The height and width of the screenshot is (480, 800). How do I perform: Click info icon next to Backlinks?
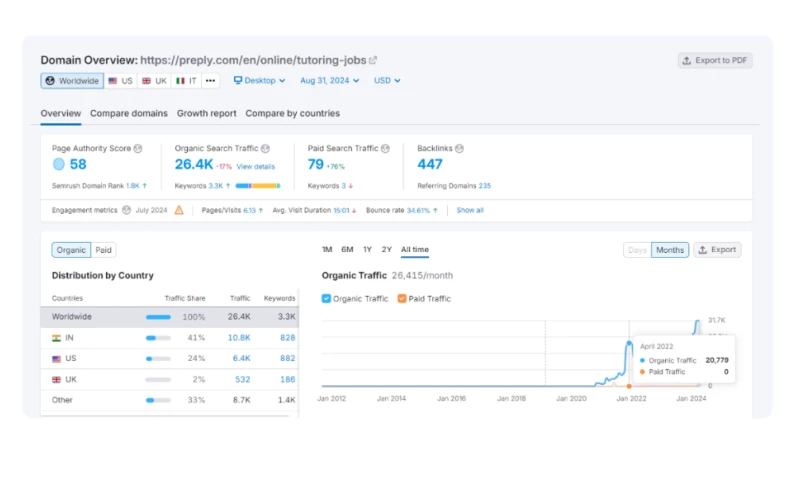click(459, 148)
